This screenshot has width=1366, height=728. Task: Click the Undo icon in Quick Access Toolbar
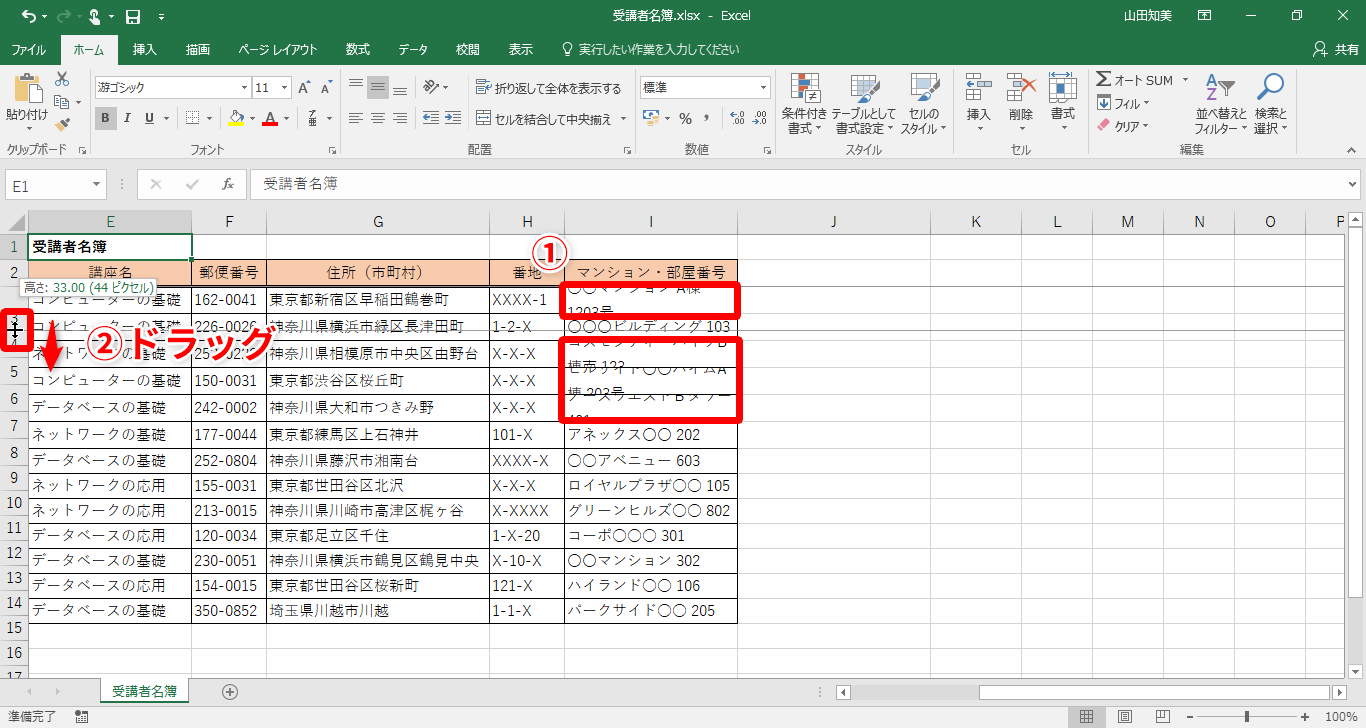tap(27, 16)
